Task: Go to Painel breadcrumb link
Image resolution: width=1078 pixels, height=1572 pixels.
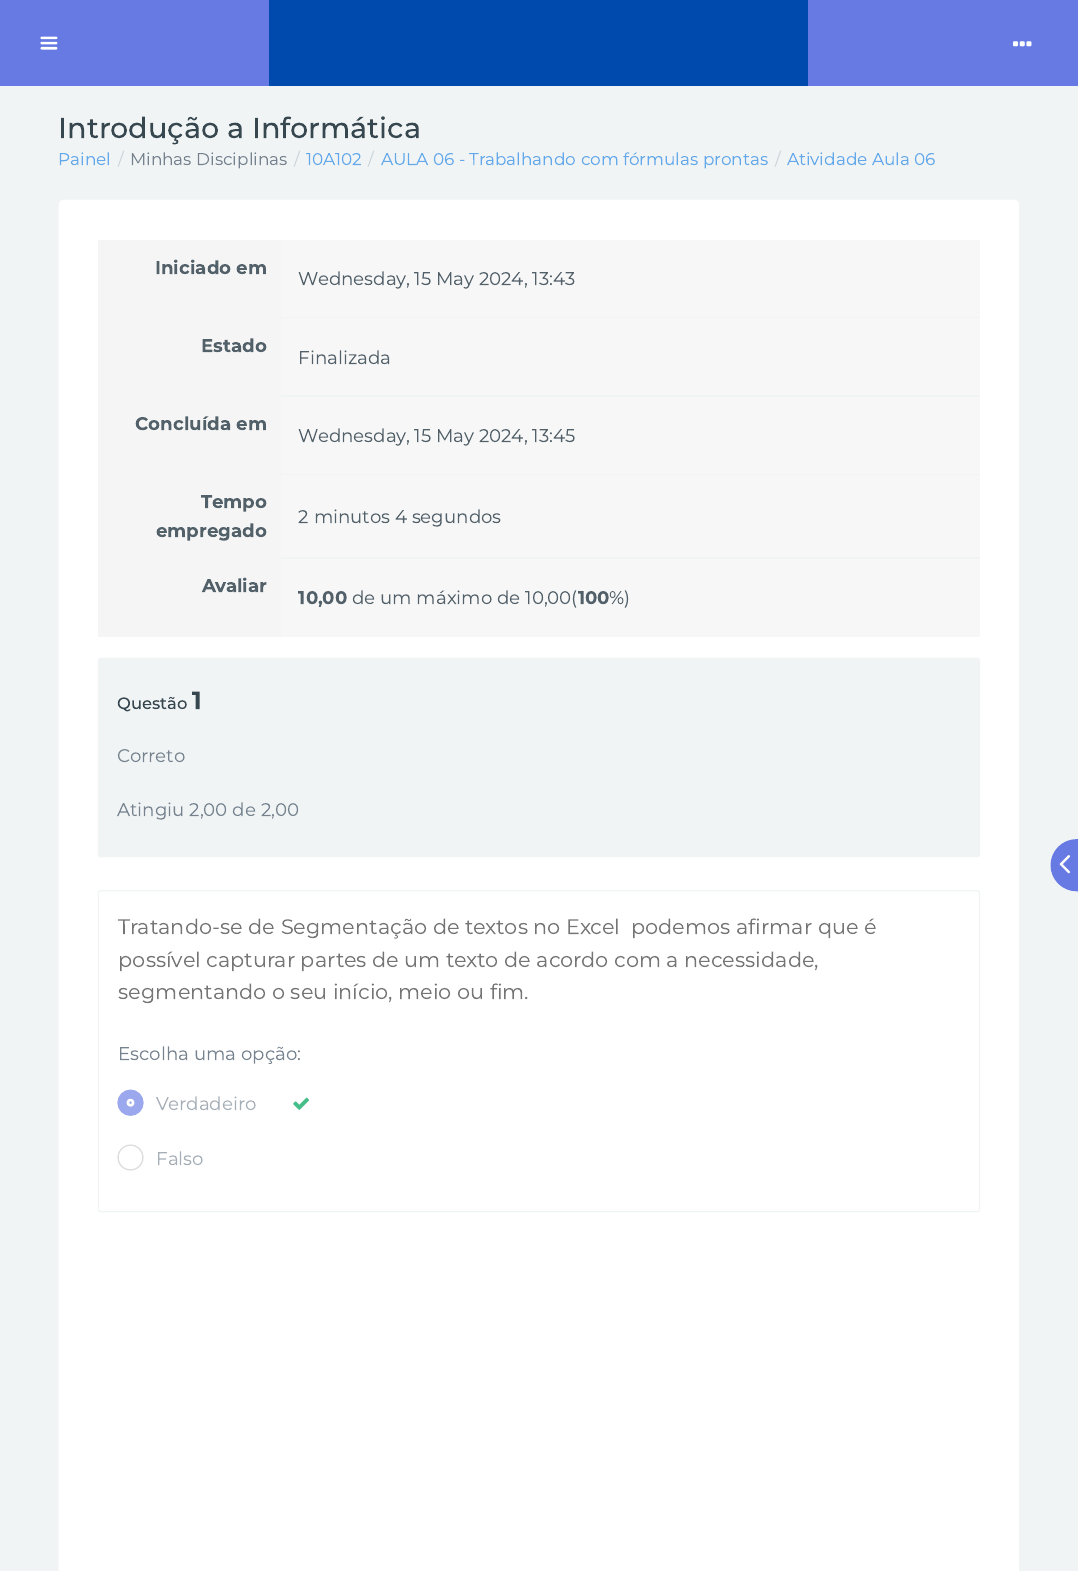Action: [x=84, y=159]
